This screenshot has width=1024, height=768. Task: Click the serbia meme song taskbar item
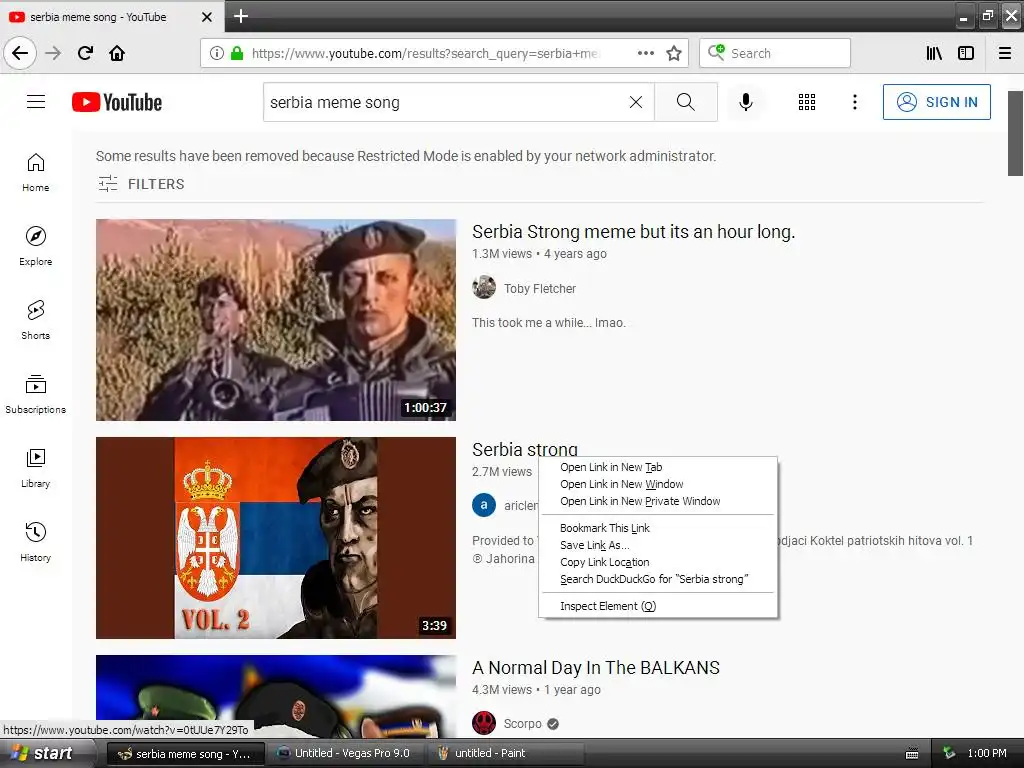(x=185, y=754)
